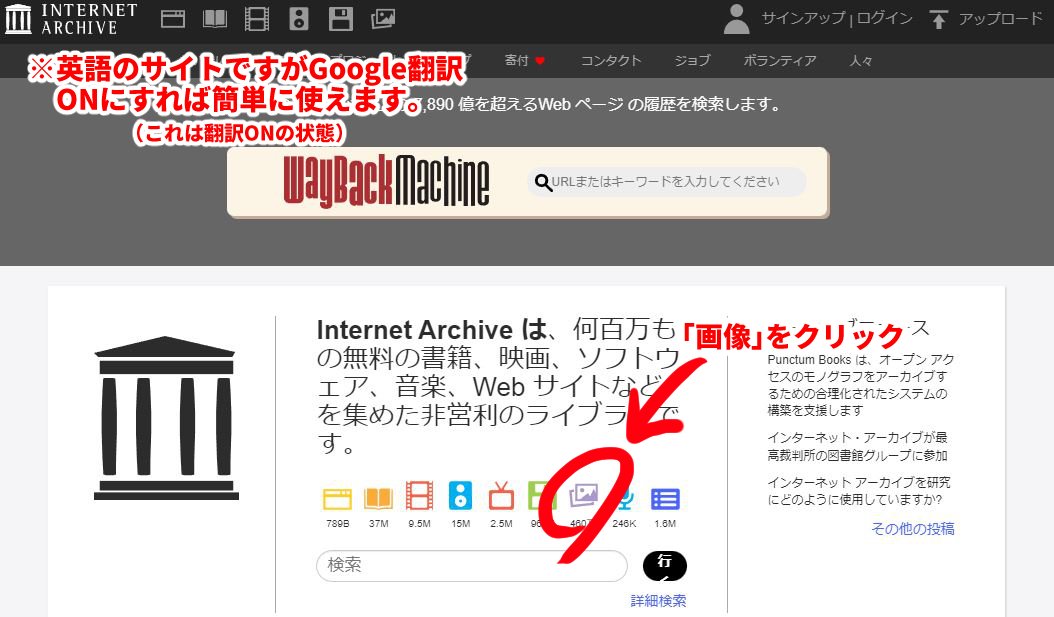Screen dimensions: 1054x617
Task: Click the Wayback search magnifier icon
Action: click(x=543, y=182)
